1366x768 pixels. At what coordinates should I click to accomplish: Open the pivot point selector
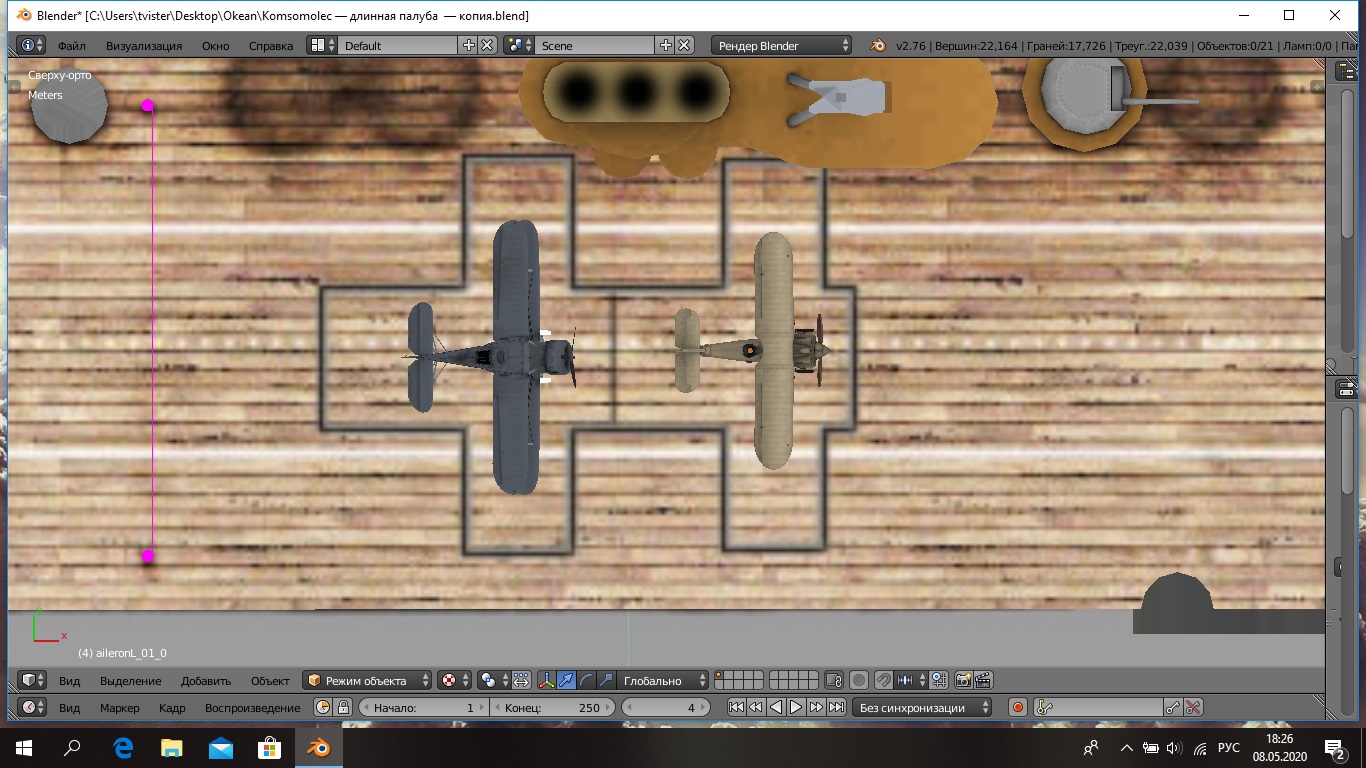(493, 680)
